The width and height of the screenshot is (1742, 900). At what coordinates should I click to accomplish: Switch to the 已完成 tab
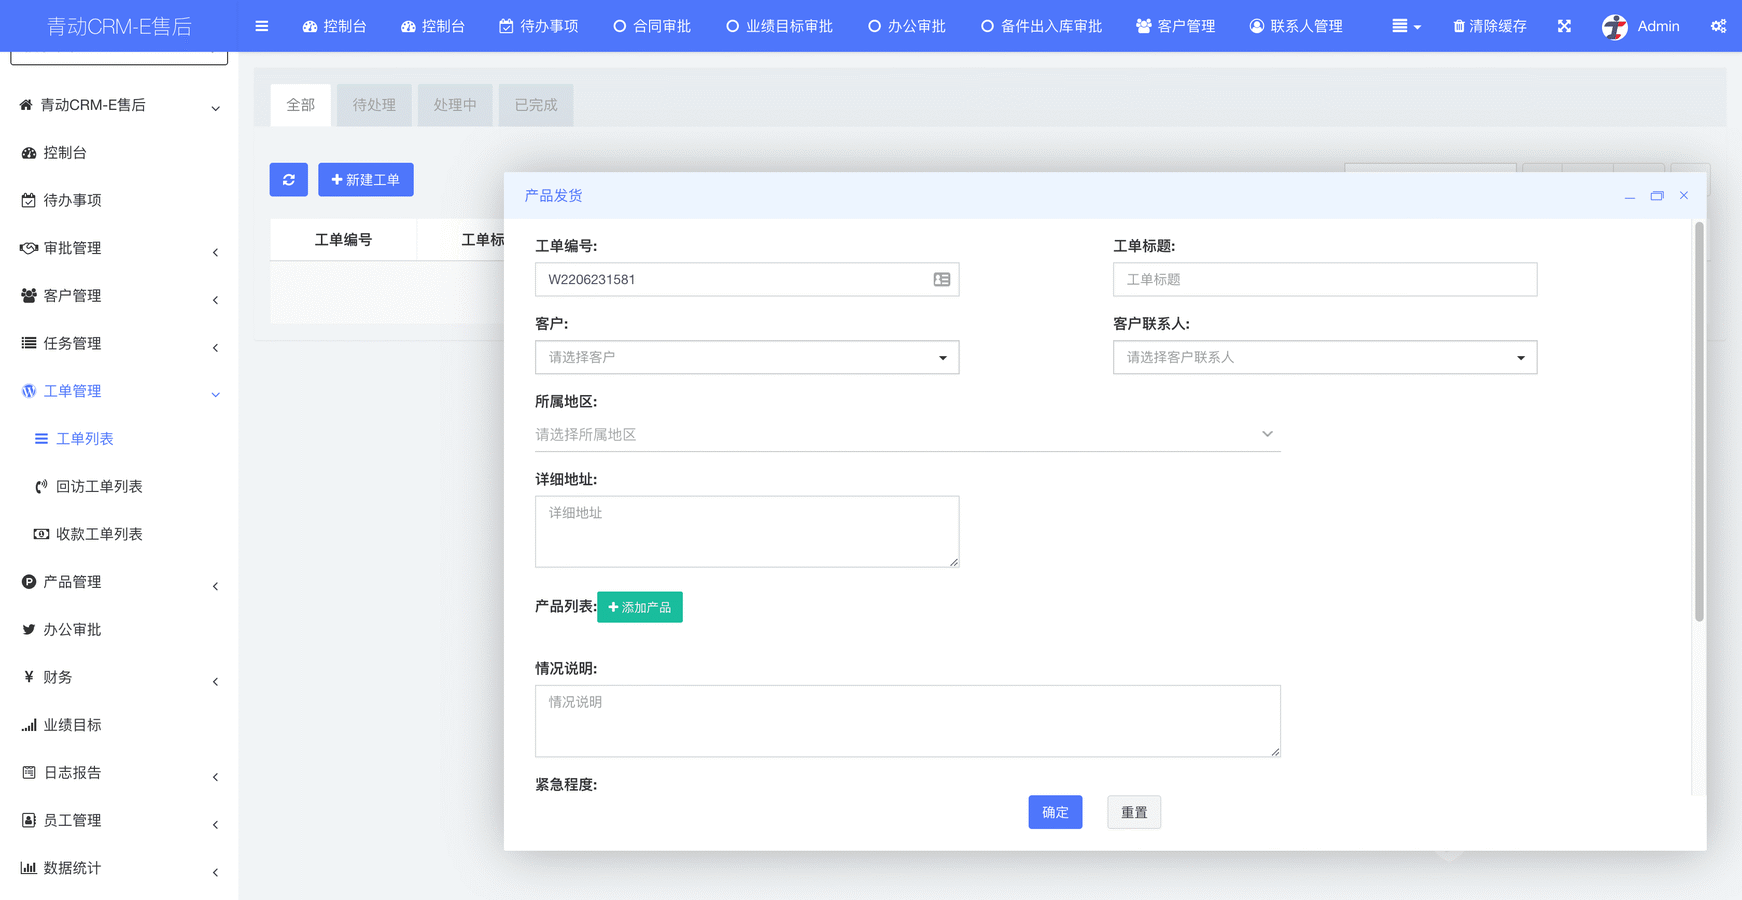pyautogui.click(x=535, y=105)
